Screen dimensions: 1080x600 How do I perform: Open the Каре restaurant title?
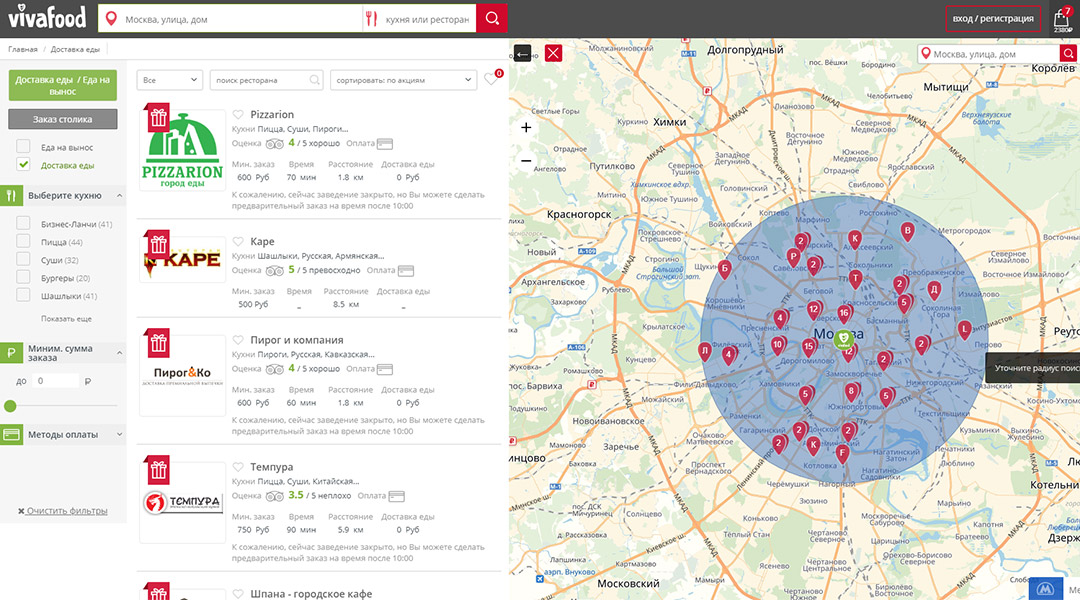tap(262, 241)
